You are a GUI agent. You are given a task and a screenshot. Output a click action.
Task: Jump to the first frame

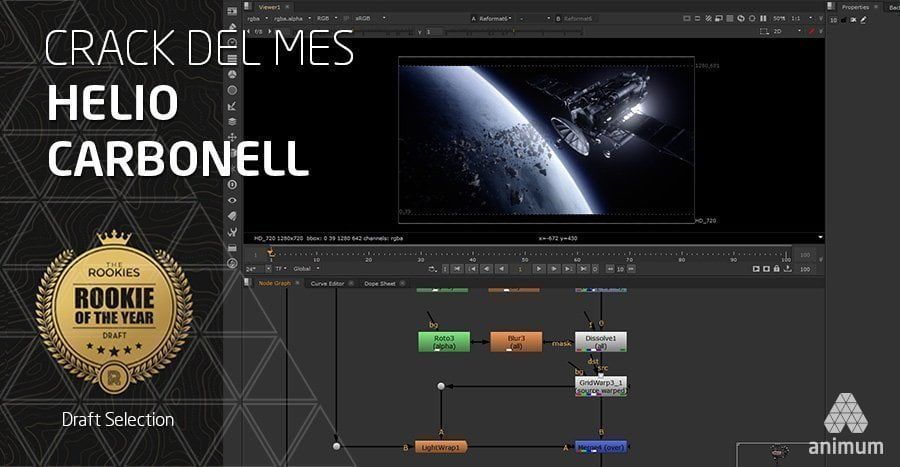pyautogui.click(x=457, y=268)
